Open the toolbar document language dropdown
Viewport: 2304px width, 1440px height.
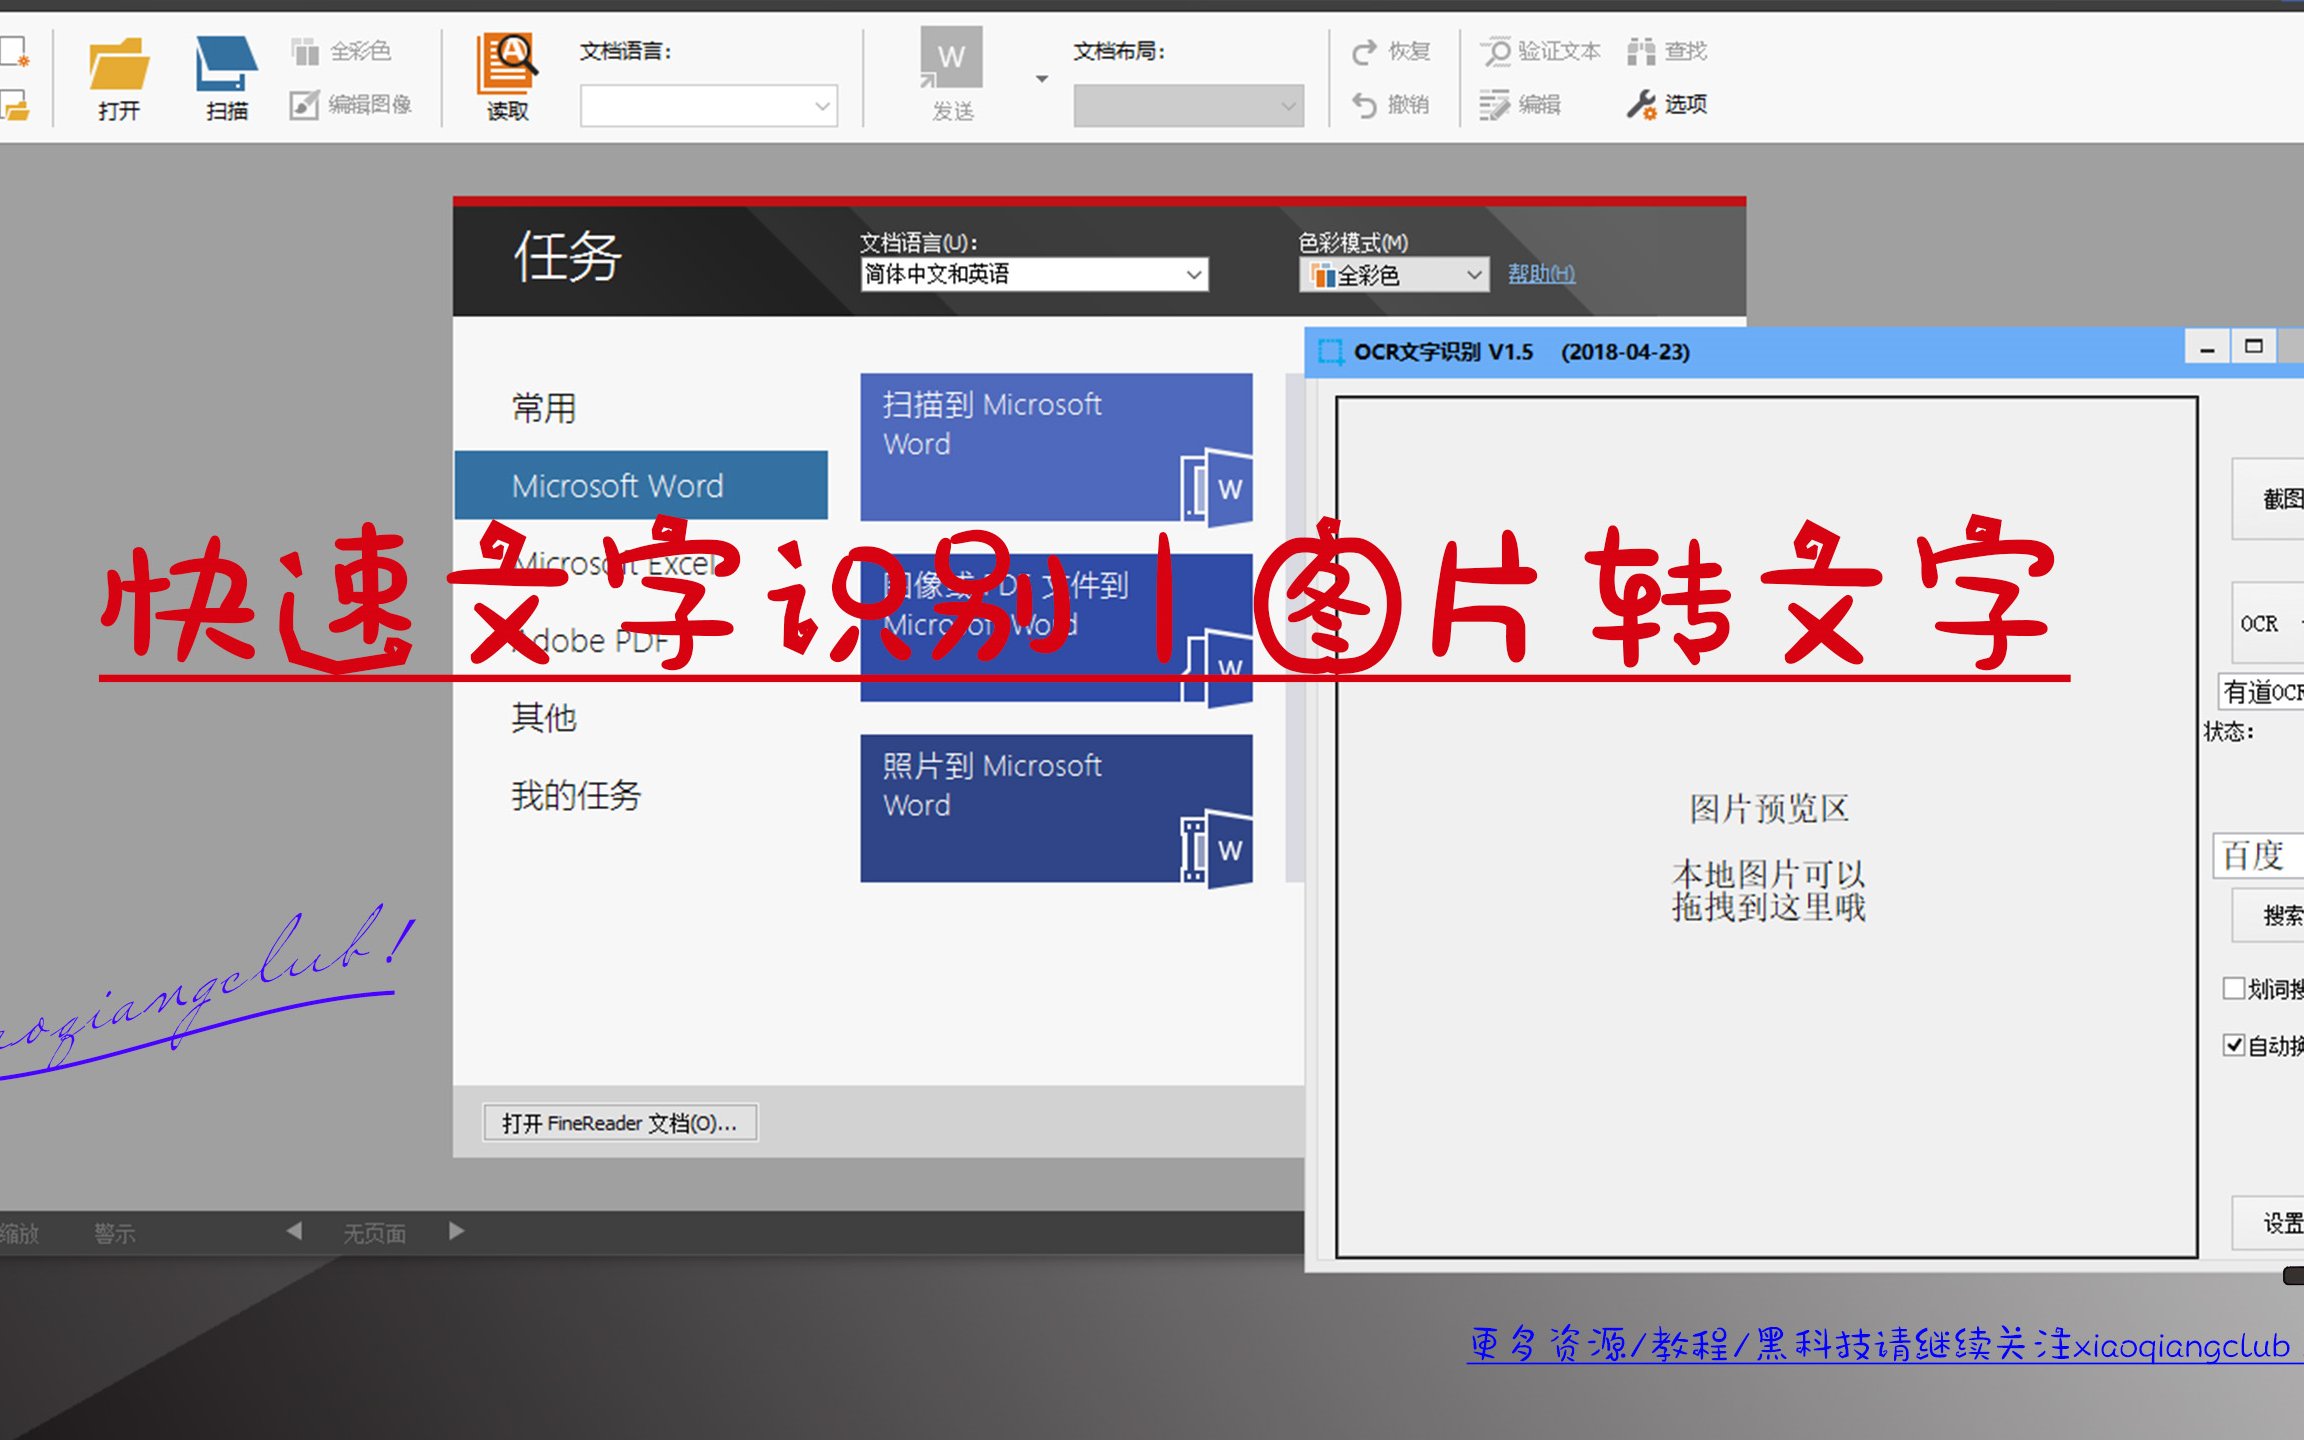click(709, 106)
